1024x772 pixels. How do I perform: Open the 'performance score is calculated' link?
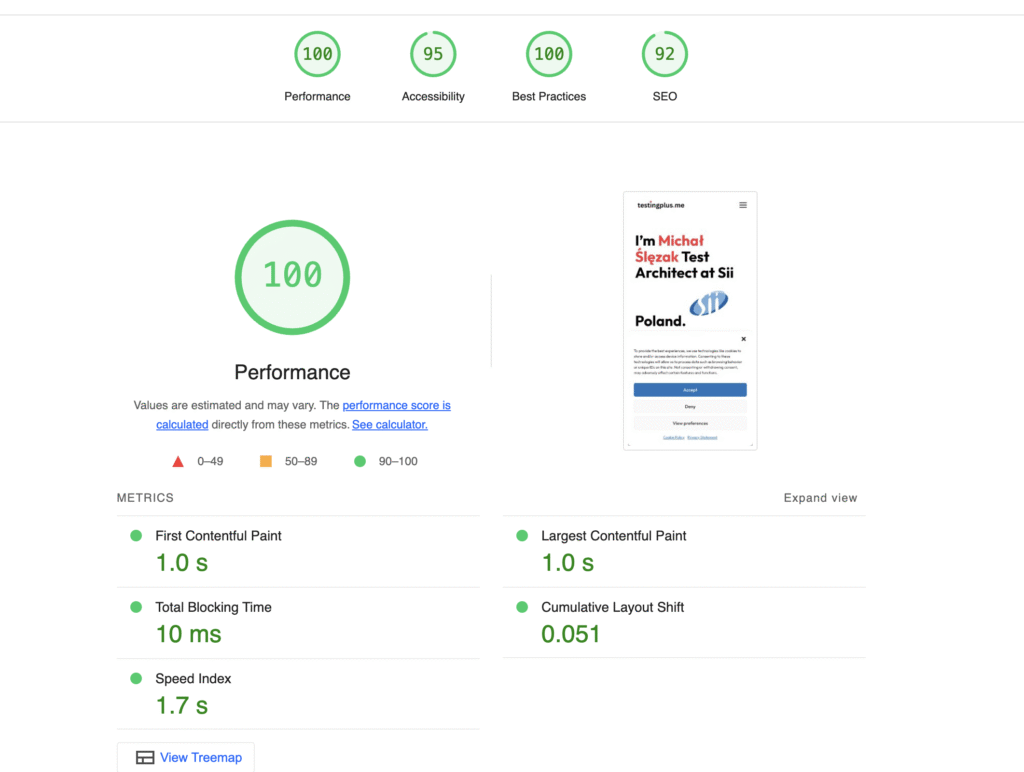396,406
